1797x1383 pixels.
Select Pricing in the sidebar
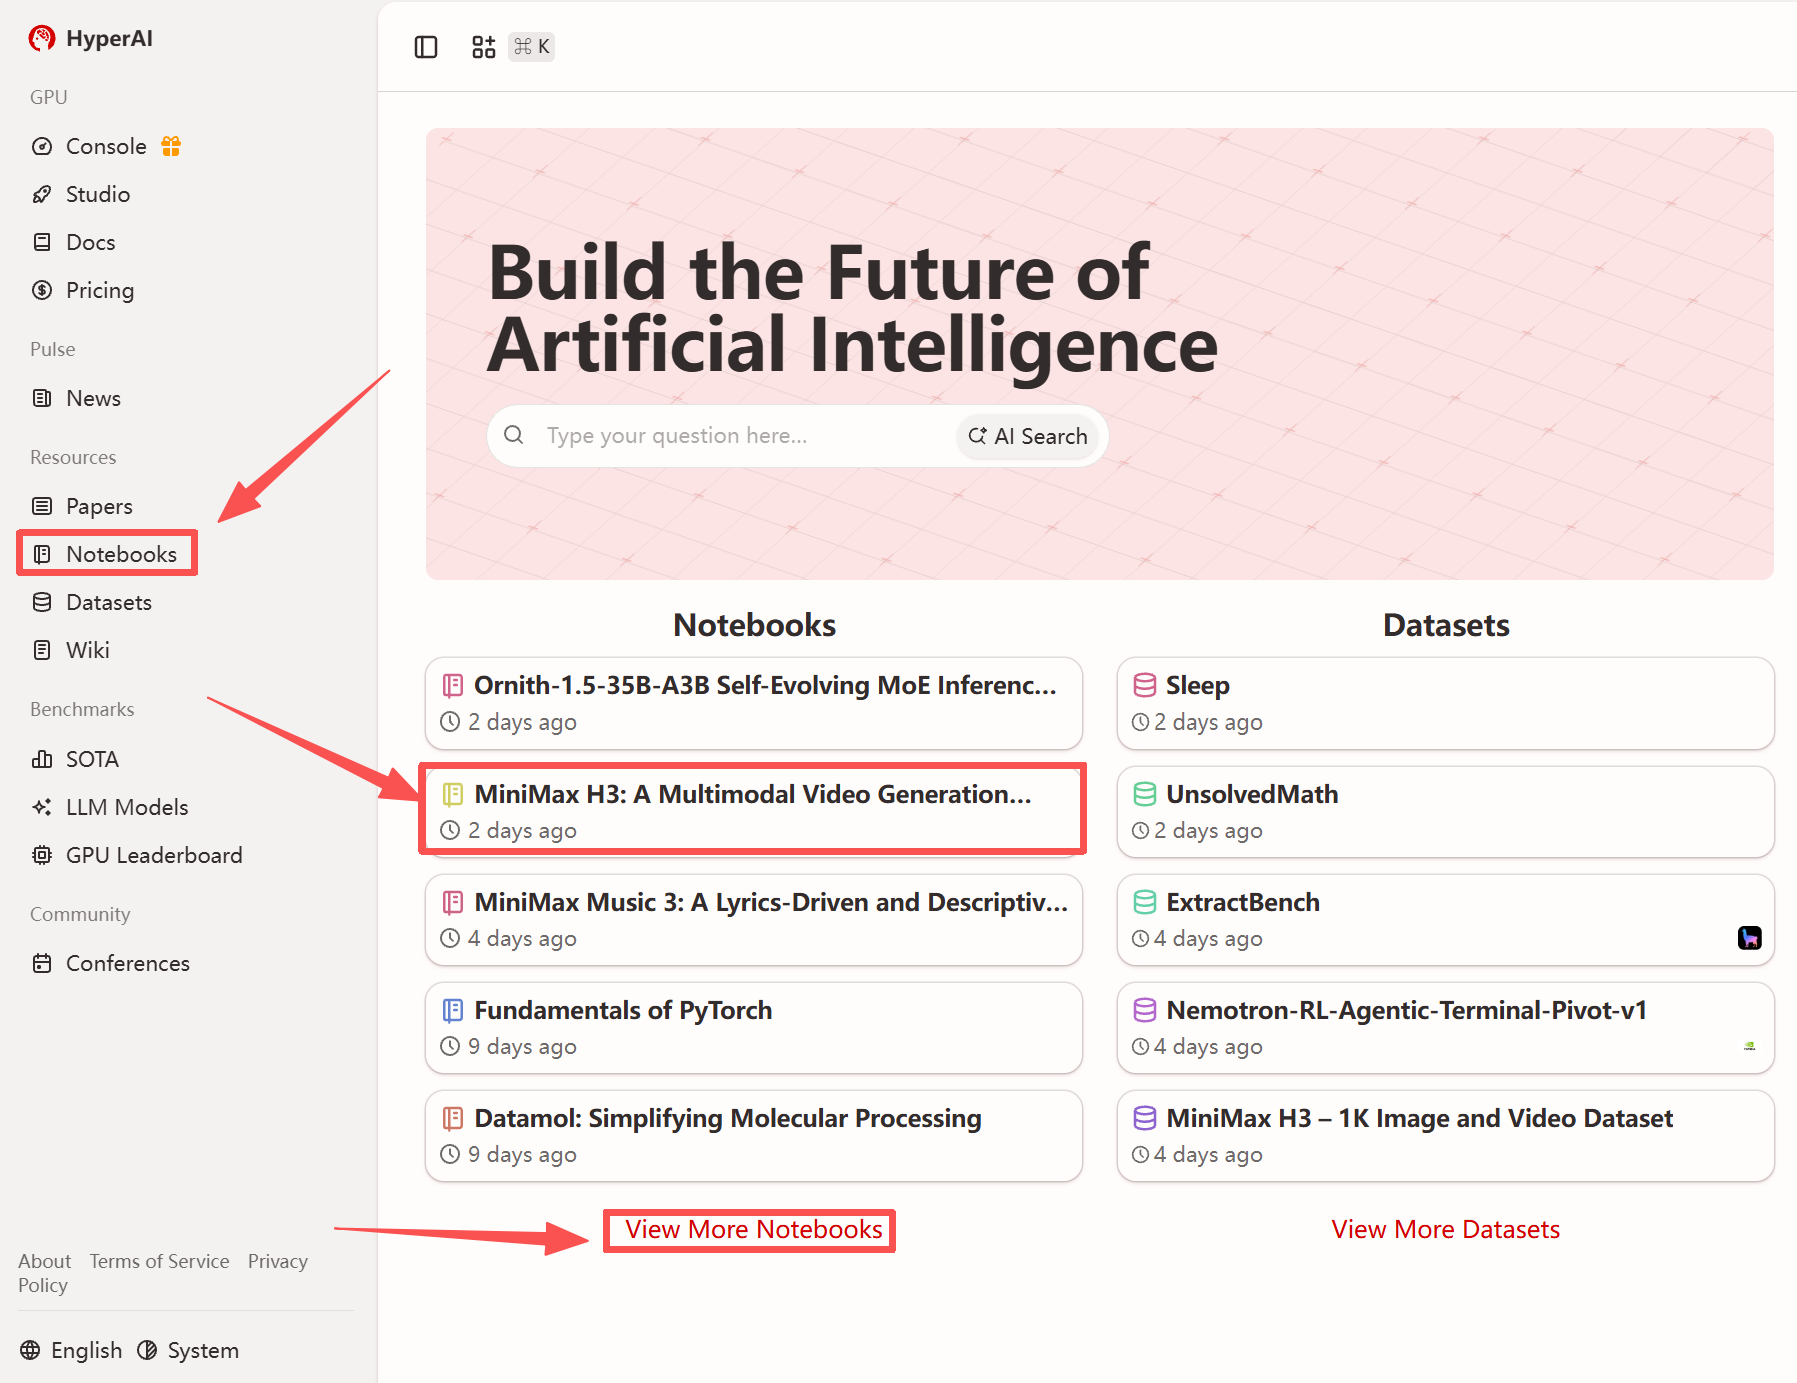tap(99, 291)
